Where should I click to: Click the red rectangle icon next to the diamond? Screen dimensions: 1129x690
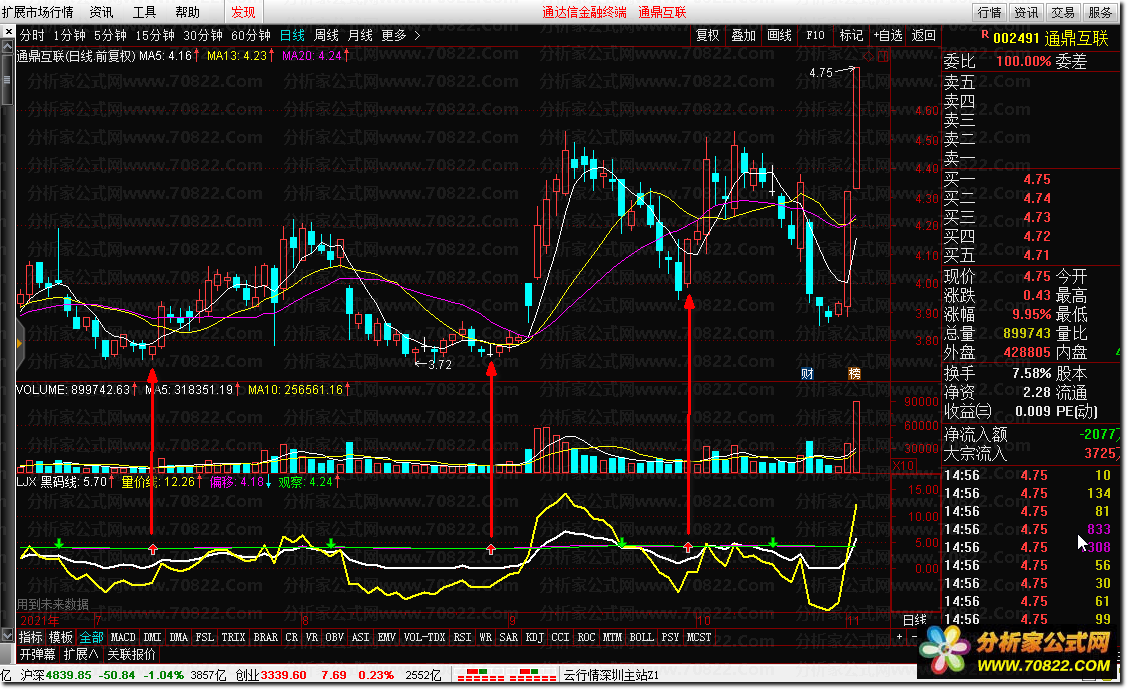click(x=883, y=56)
